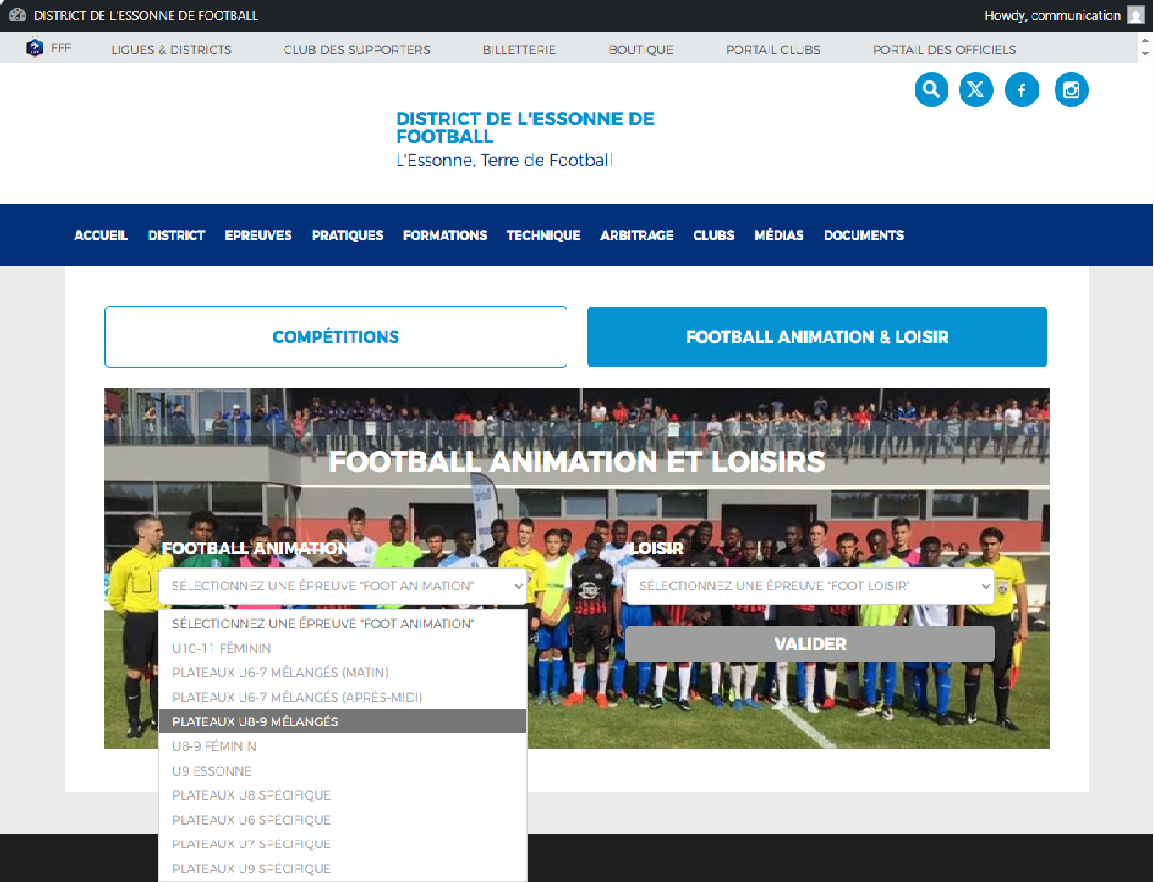Follow the Portail Clubs link
This screenshot has height=882, width=1154.
(773, 49)
